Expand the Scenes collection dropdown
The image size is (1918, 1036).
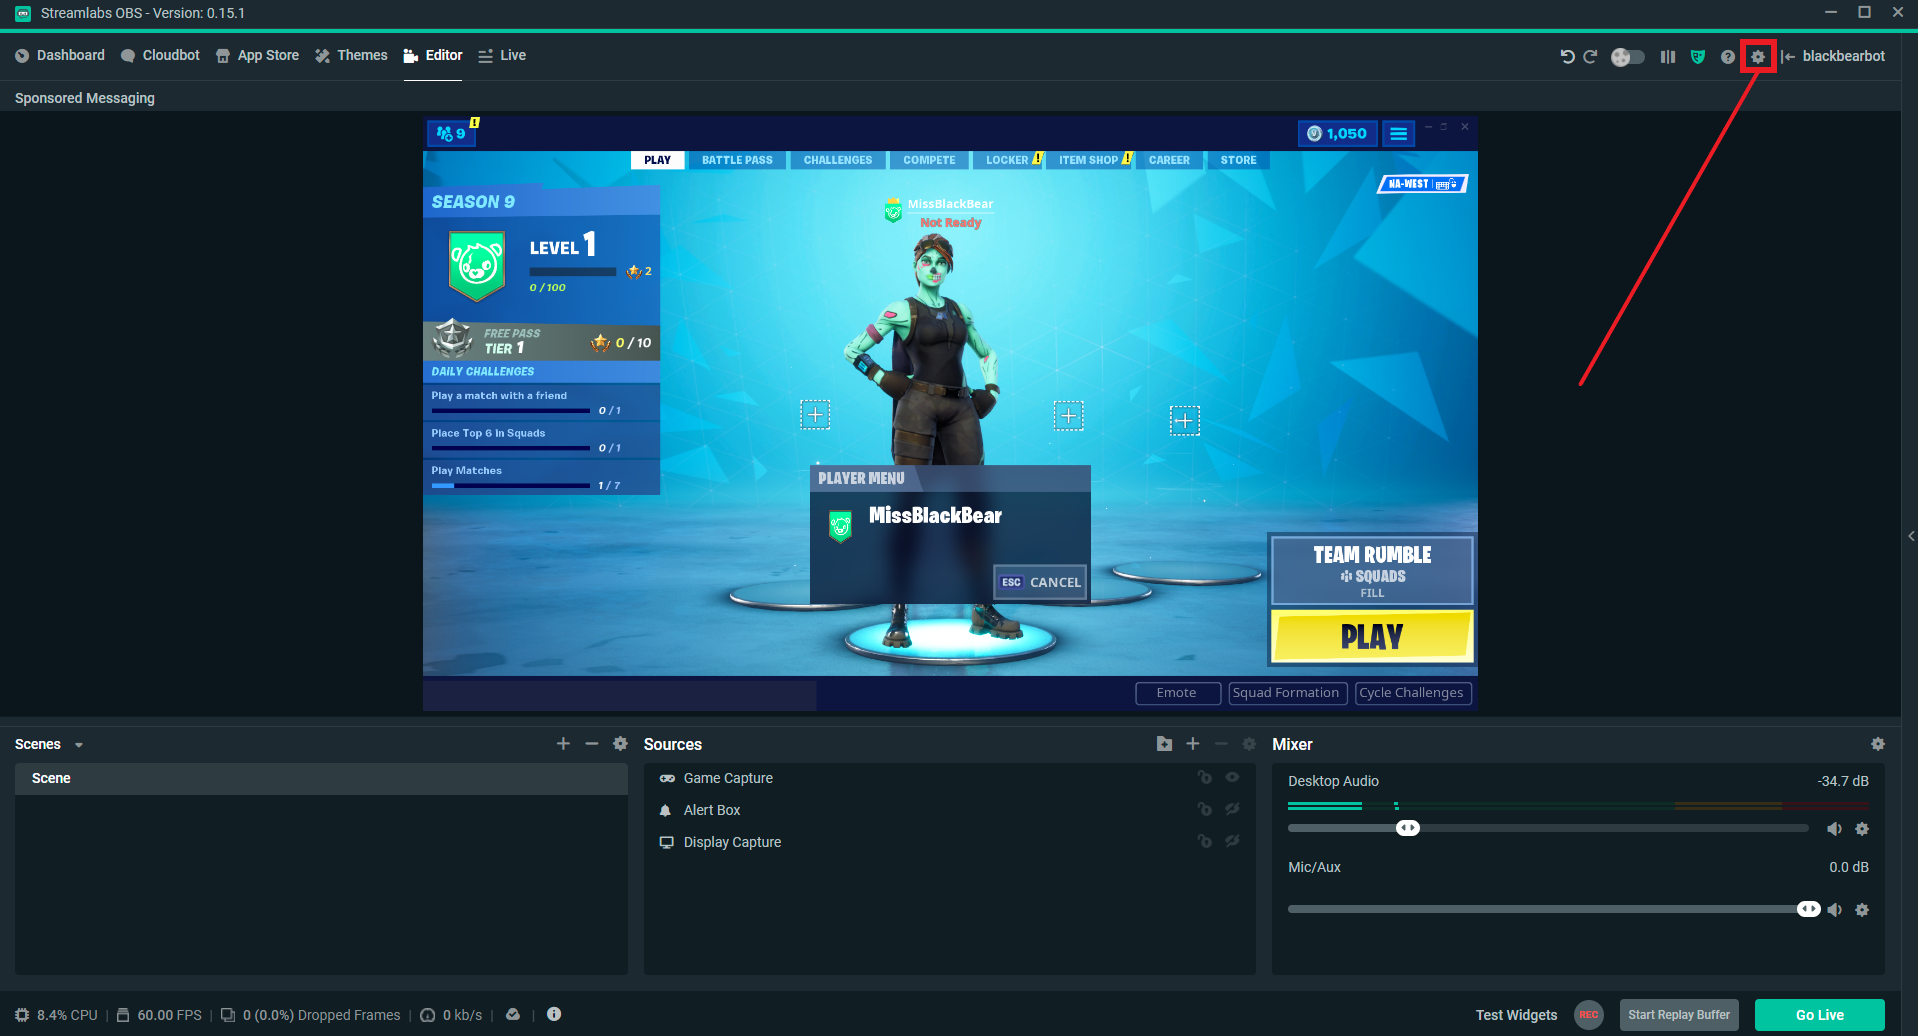(x=79, y=745)
